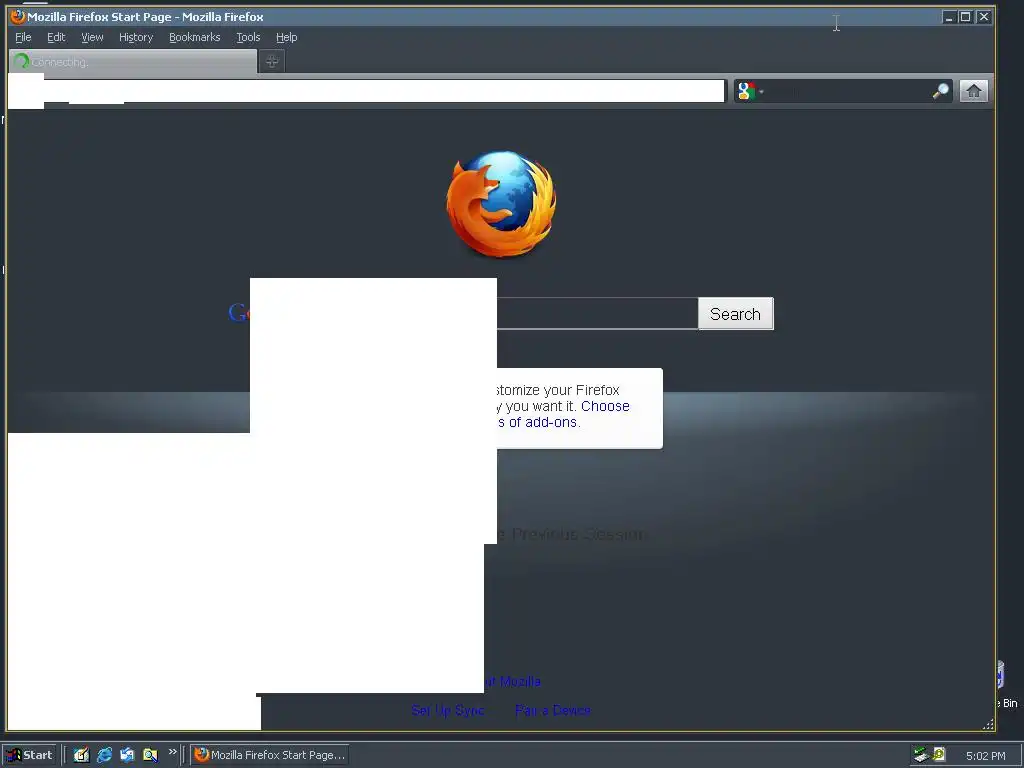
Task: Expand search engine dropdown arrow
Action: click(x=761, y=91)
